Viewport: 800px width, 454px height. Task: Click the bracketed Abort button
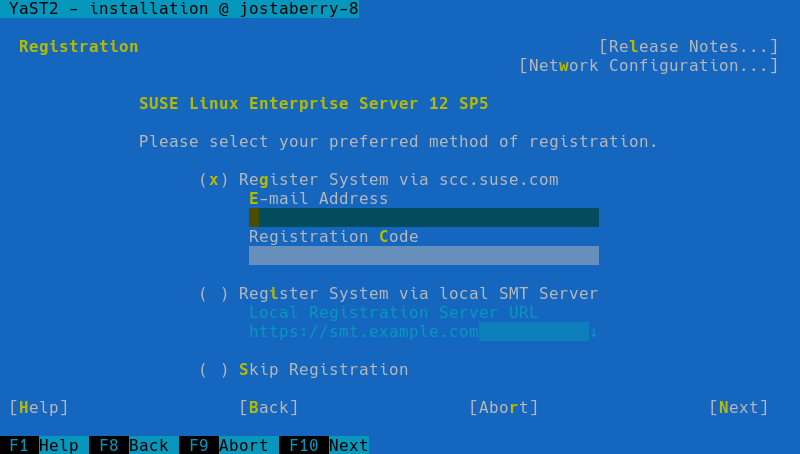503,408
